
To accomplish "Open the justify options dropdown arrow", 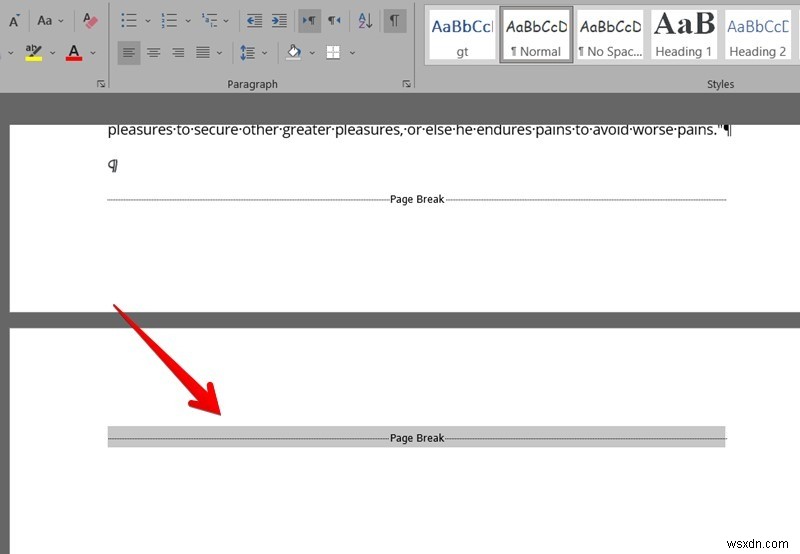I will pyautogui.click(x=219, y=53).
